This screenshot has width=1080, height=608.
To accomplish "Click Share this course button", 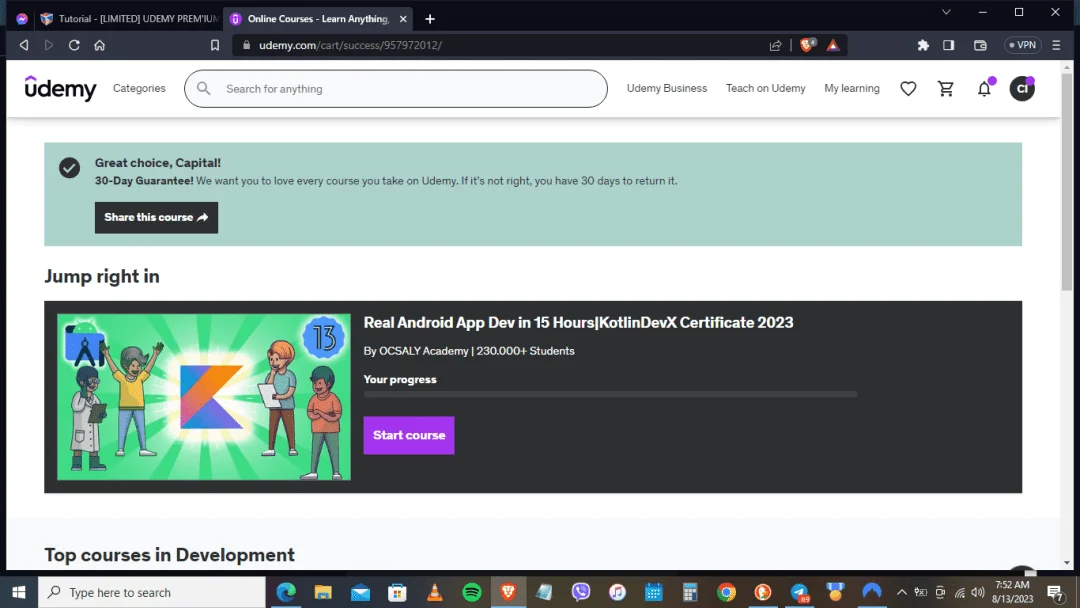I will tap(156, 217).
